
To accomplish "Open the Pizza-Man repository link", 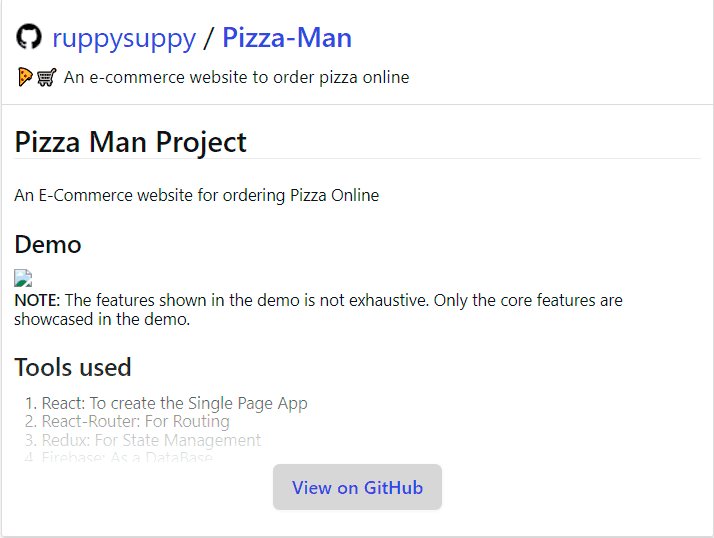I will click(287, 37).
